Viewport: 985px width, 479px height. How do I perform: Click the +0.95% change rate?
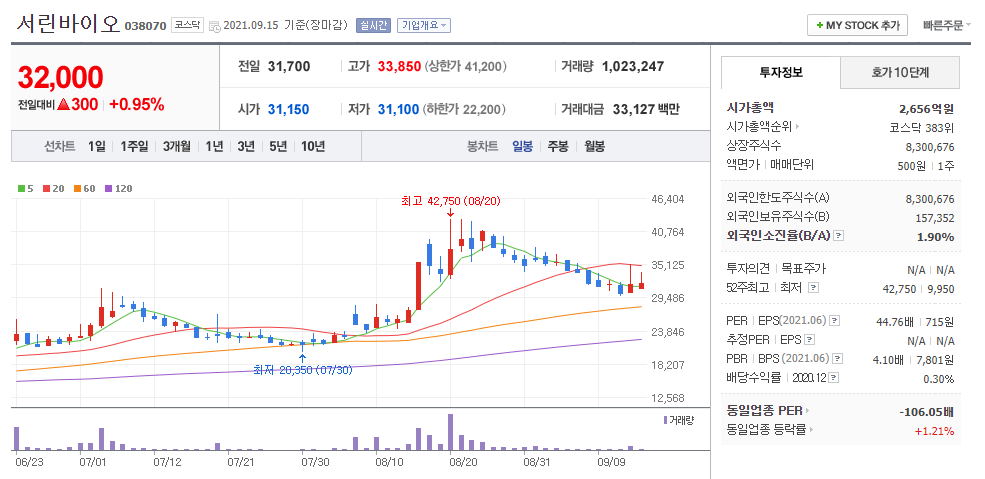[x=137, y=104]
